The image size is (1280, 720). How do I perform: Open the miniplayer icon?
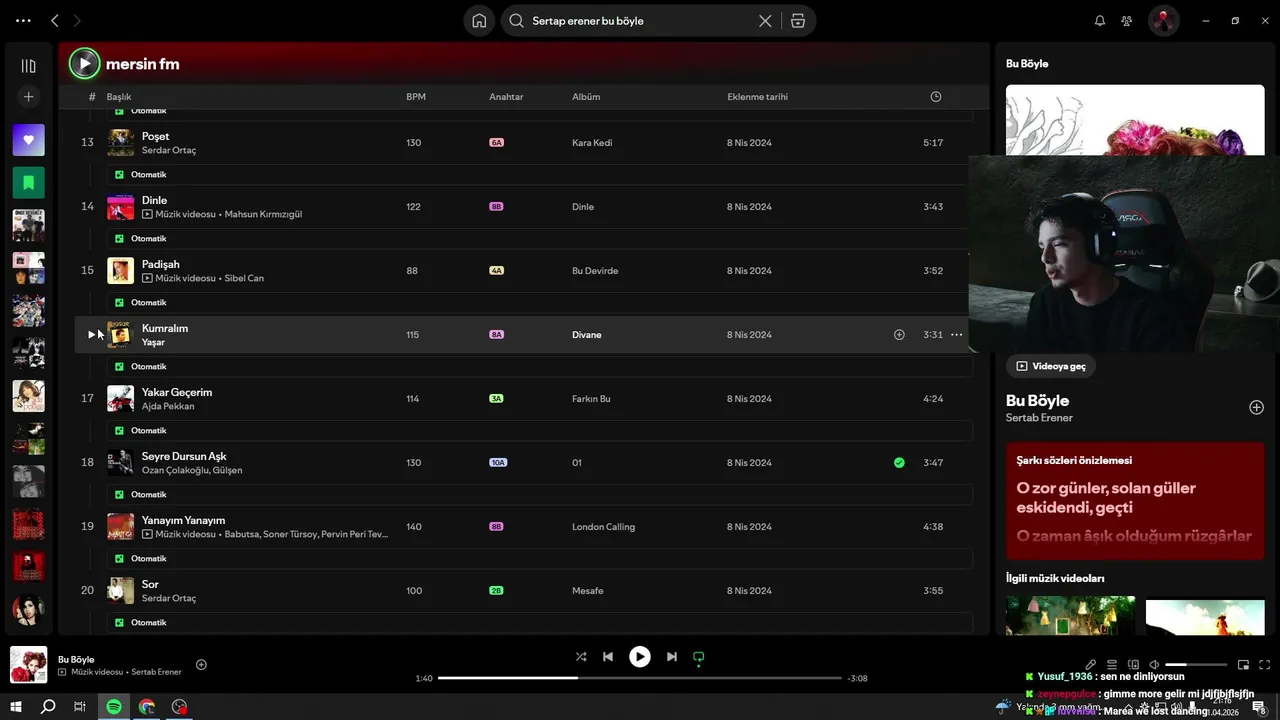pyautogui.click(x=1243, y=665)
